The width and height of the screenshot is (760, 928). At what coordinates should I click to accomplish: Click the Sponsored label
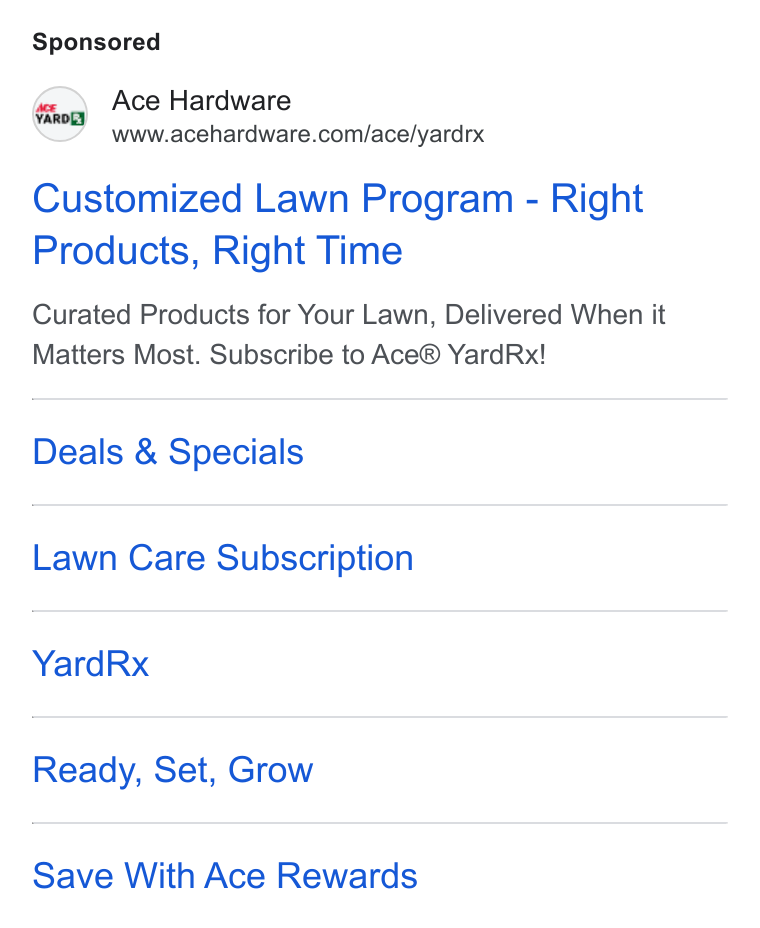96,42
